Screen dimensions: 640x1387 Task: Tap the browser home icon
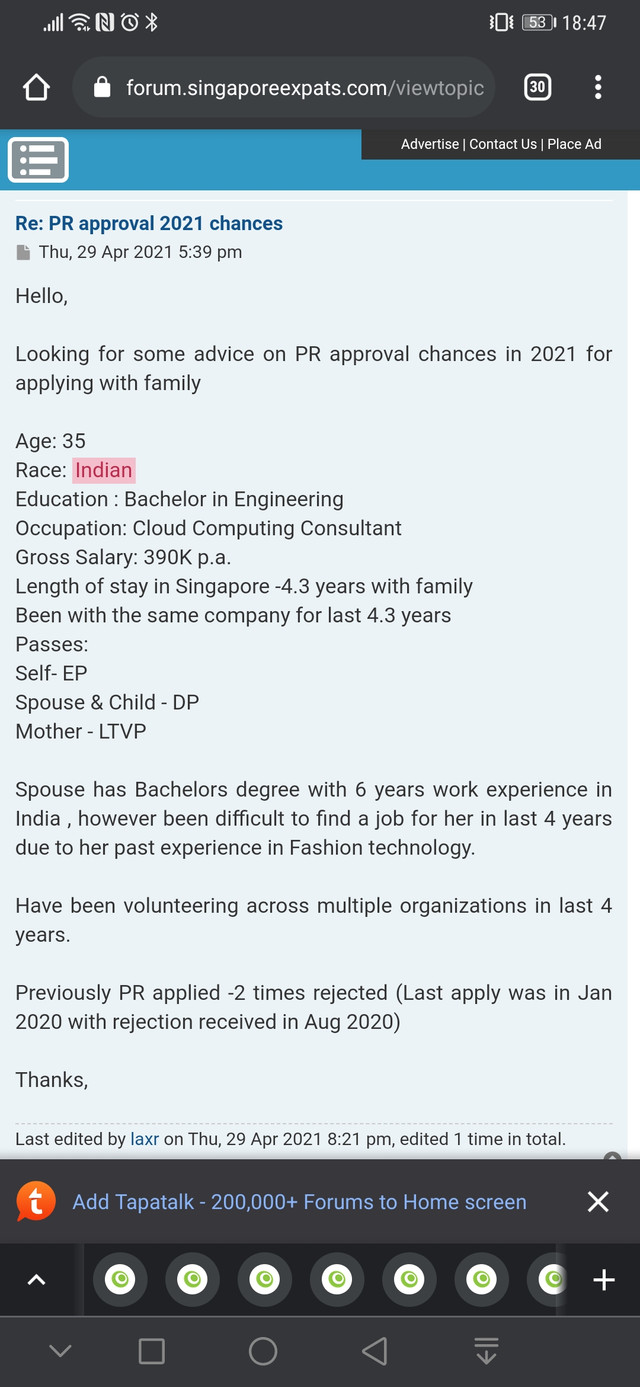point(36,88)
